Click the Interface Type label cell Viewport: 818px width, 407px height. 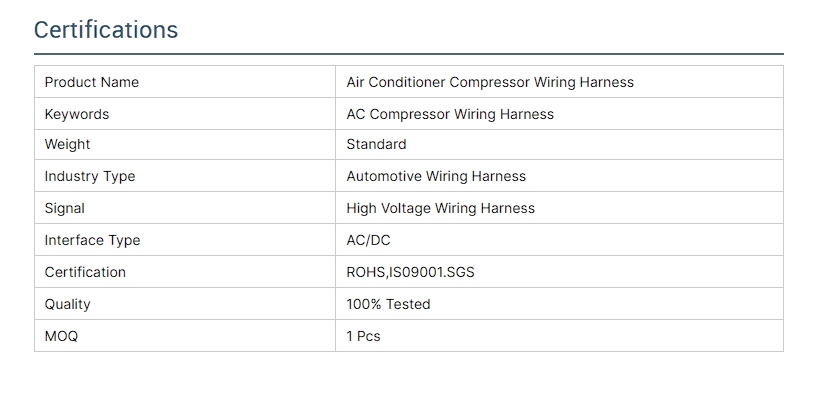pyautogui.click(x=93, y=240)
